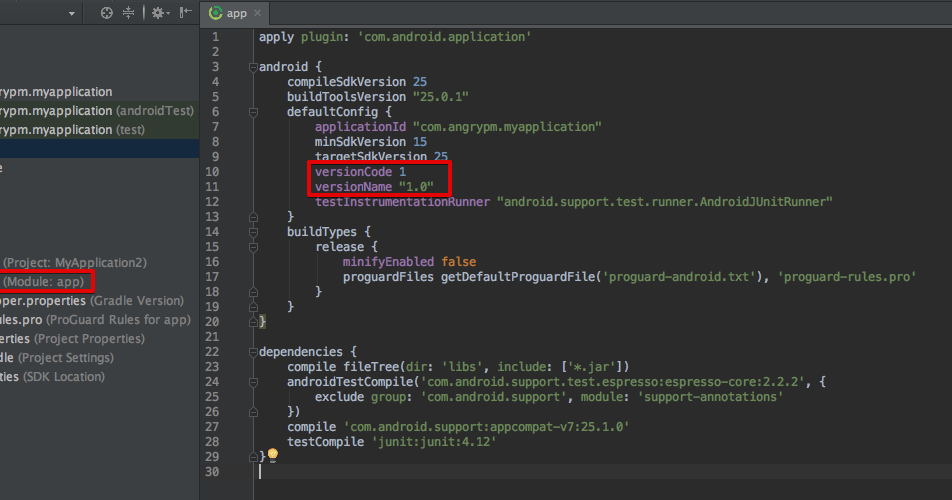Screen dimensions: 952x500
Task: Click the proguardFiles line in release block
Action: [628, 277]
